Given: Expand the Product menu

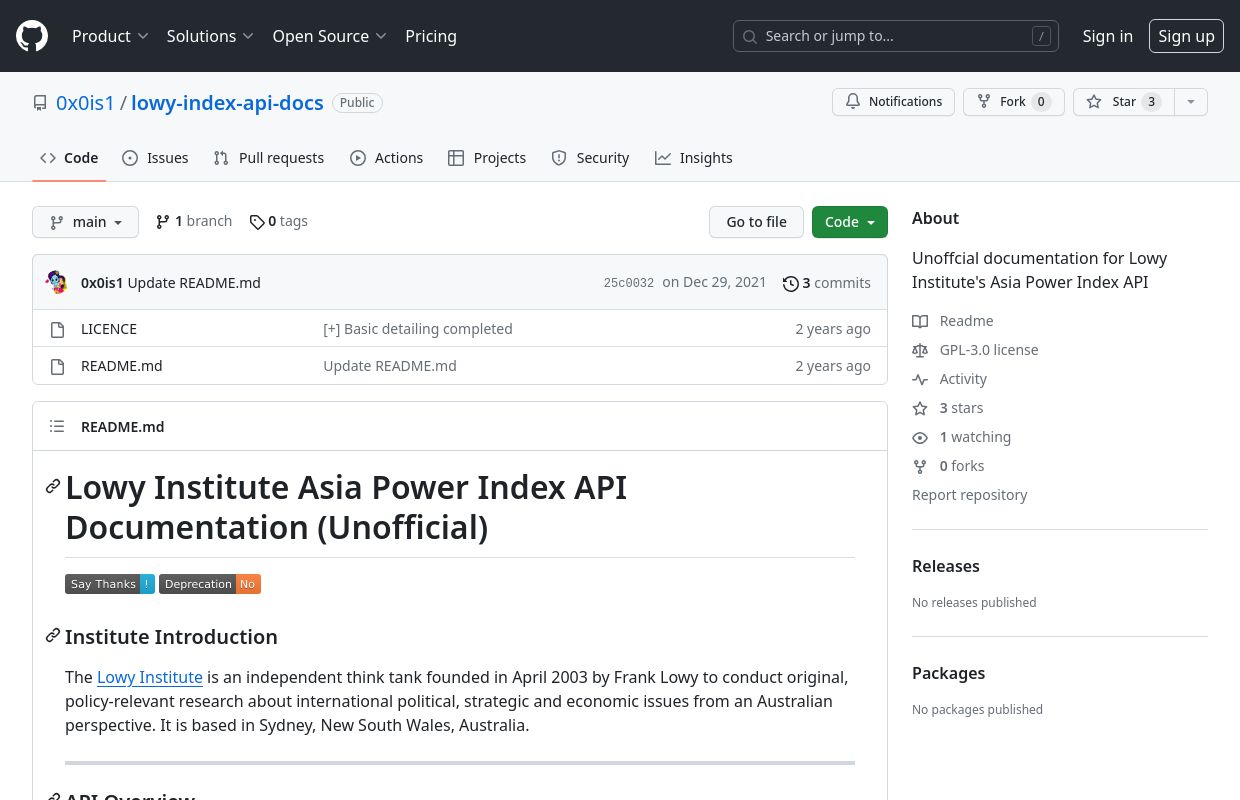Looking at the screenshot, I should [x=110, y=36].
